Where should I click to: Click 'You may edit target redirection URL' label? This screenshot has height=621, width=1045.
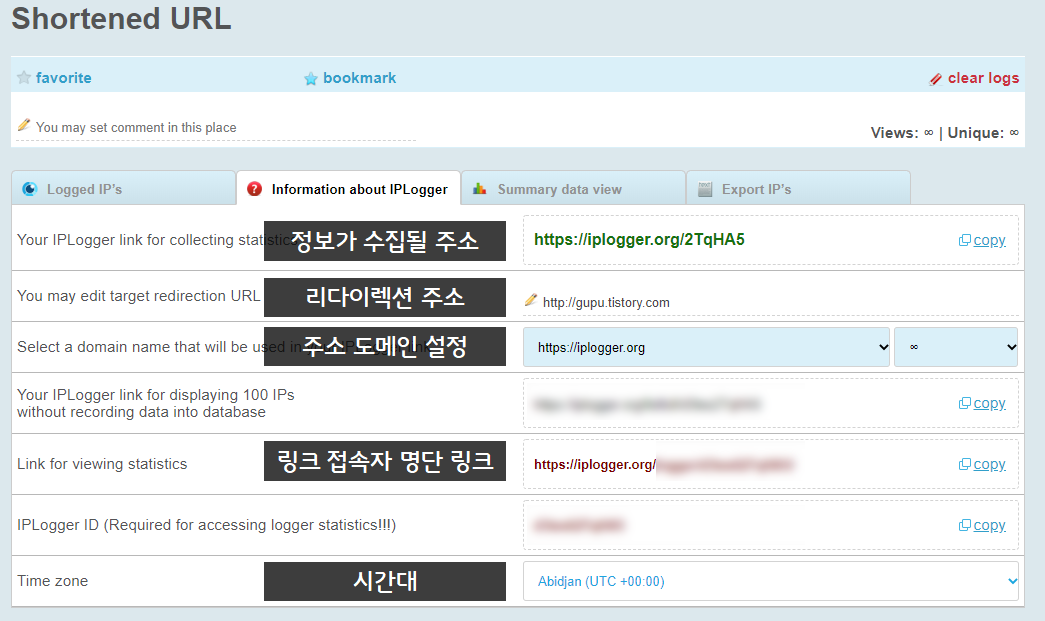[x=139, y=296]
